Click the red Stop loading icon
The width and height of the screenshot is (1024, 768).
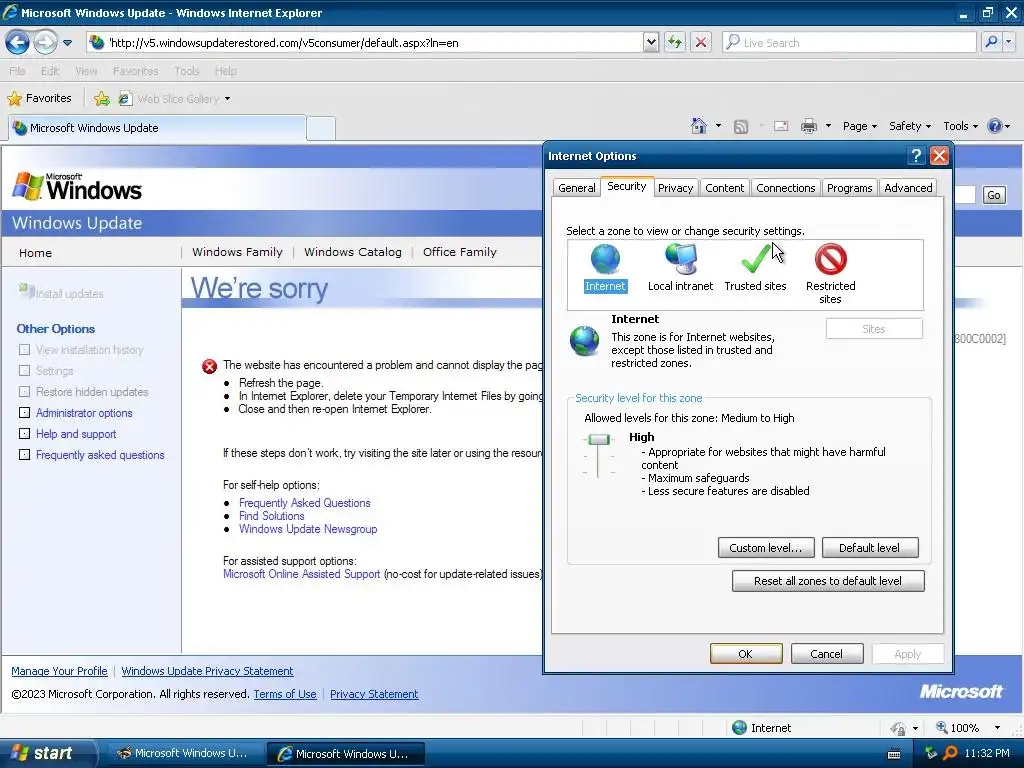pyautogui.click(x=701, y=43)
